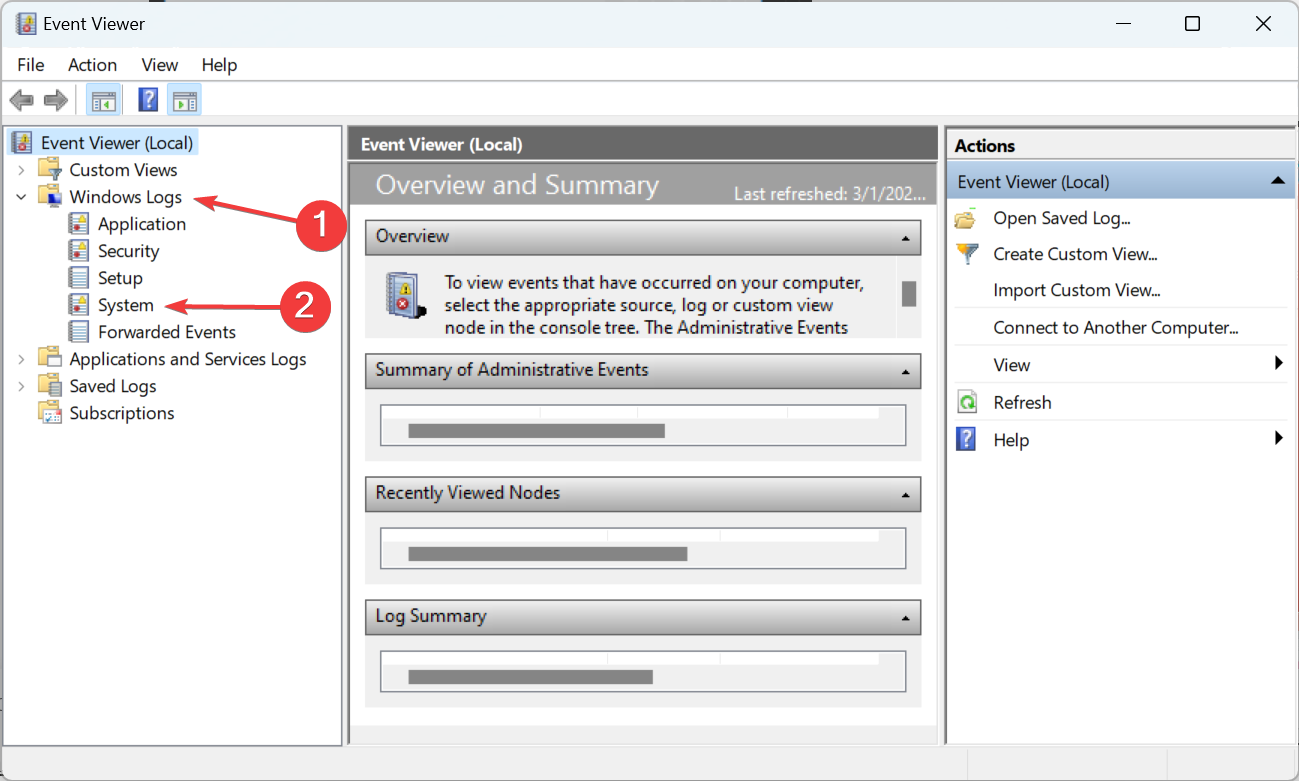Click the Saved Logs folder icon

tap(49, 385)
